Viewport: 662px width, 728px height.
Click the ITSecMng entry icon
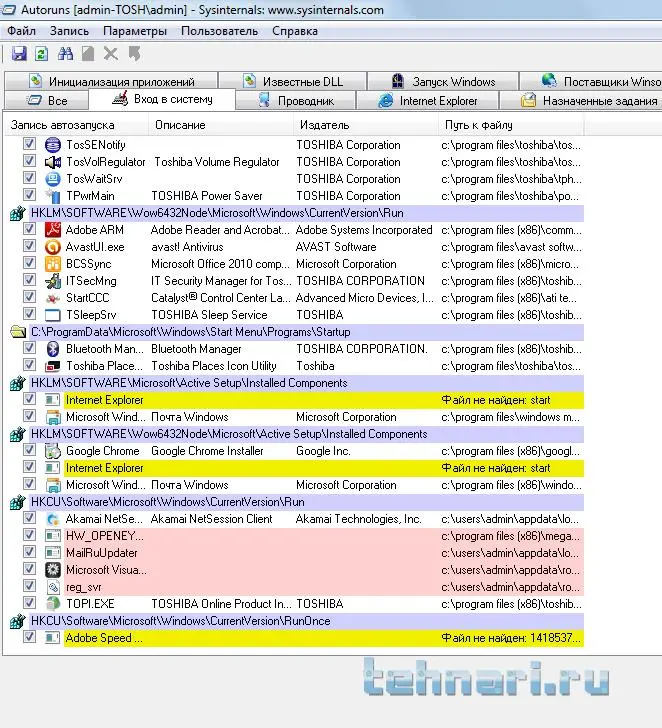[52, 281]
